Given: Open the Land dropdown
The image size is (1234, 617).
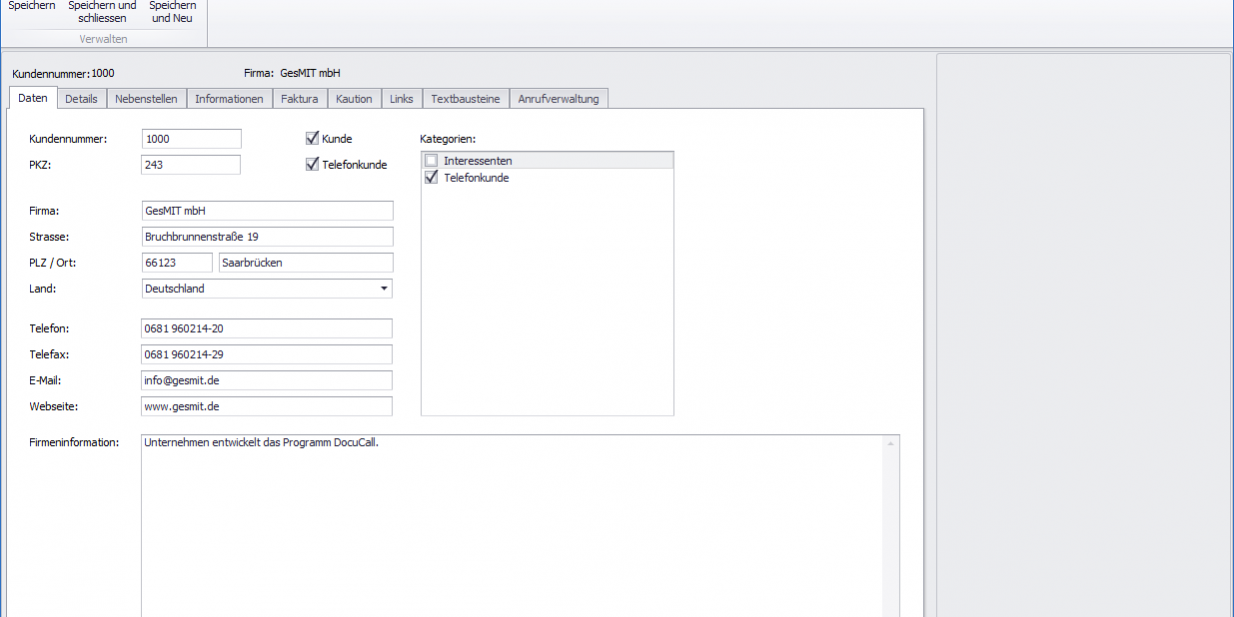Looking at the screenshot, I should 384,289.
